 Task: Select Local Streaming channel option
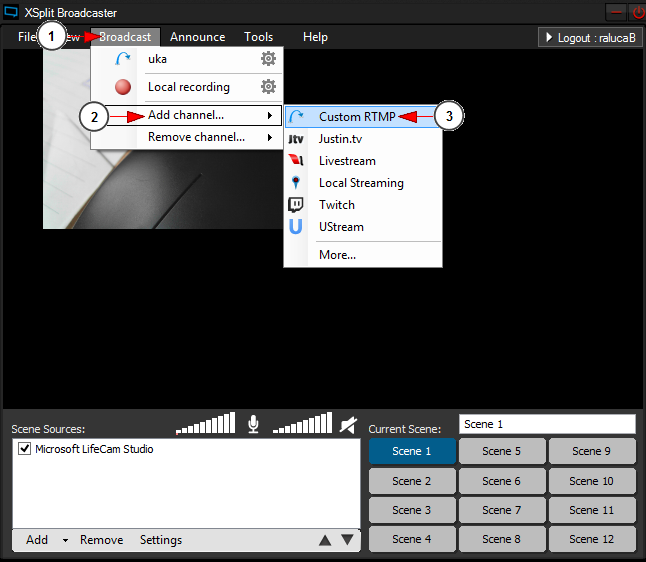point(363,183)
